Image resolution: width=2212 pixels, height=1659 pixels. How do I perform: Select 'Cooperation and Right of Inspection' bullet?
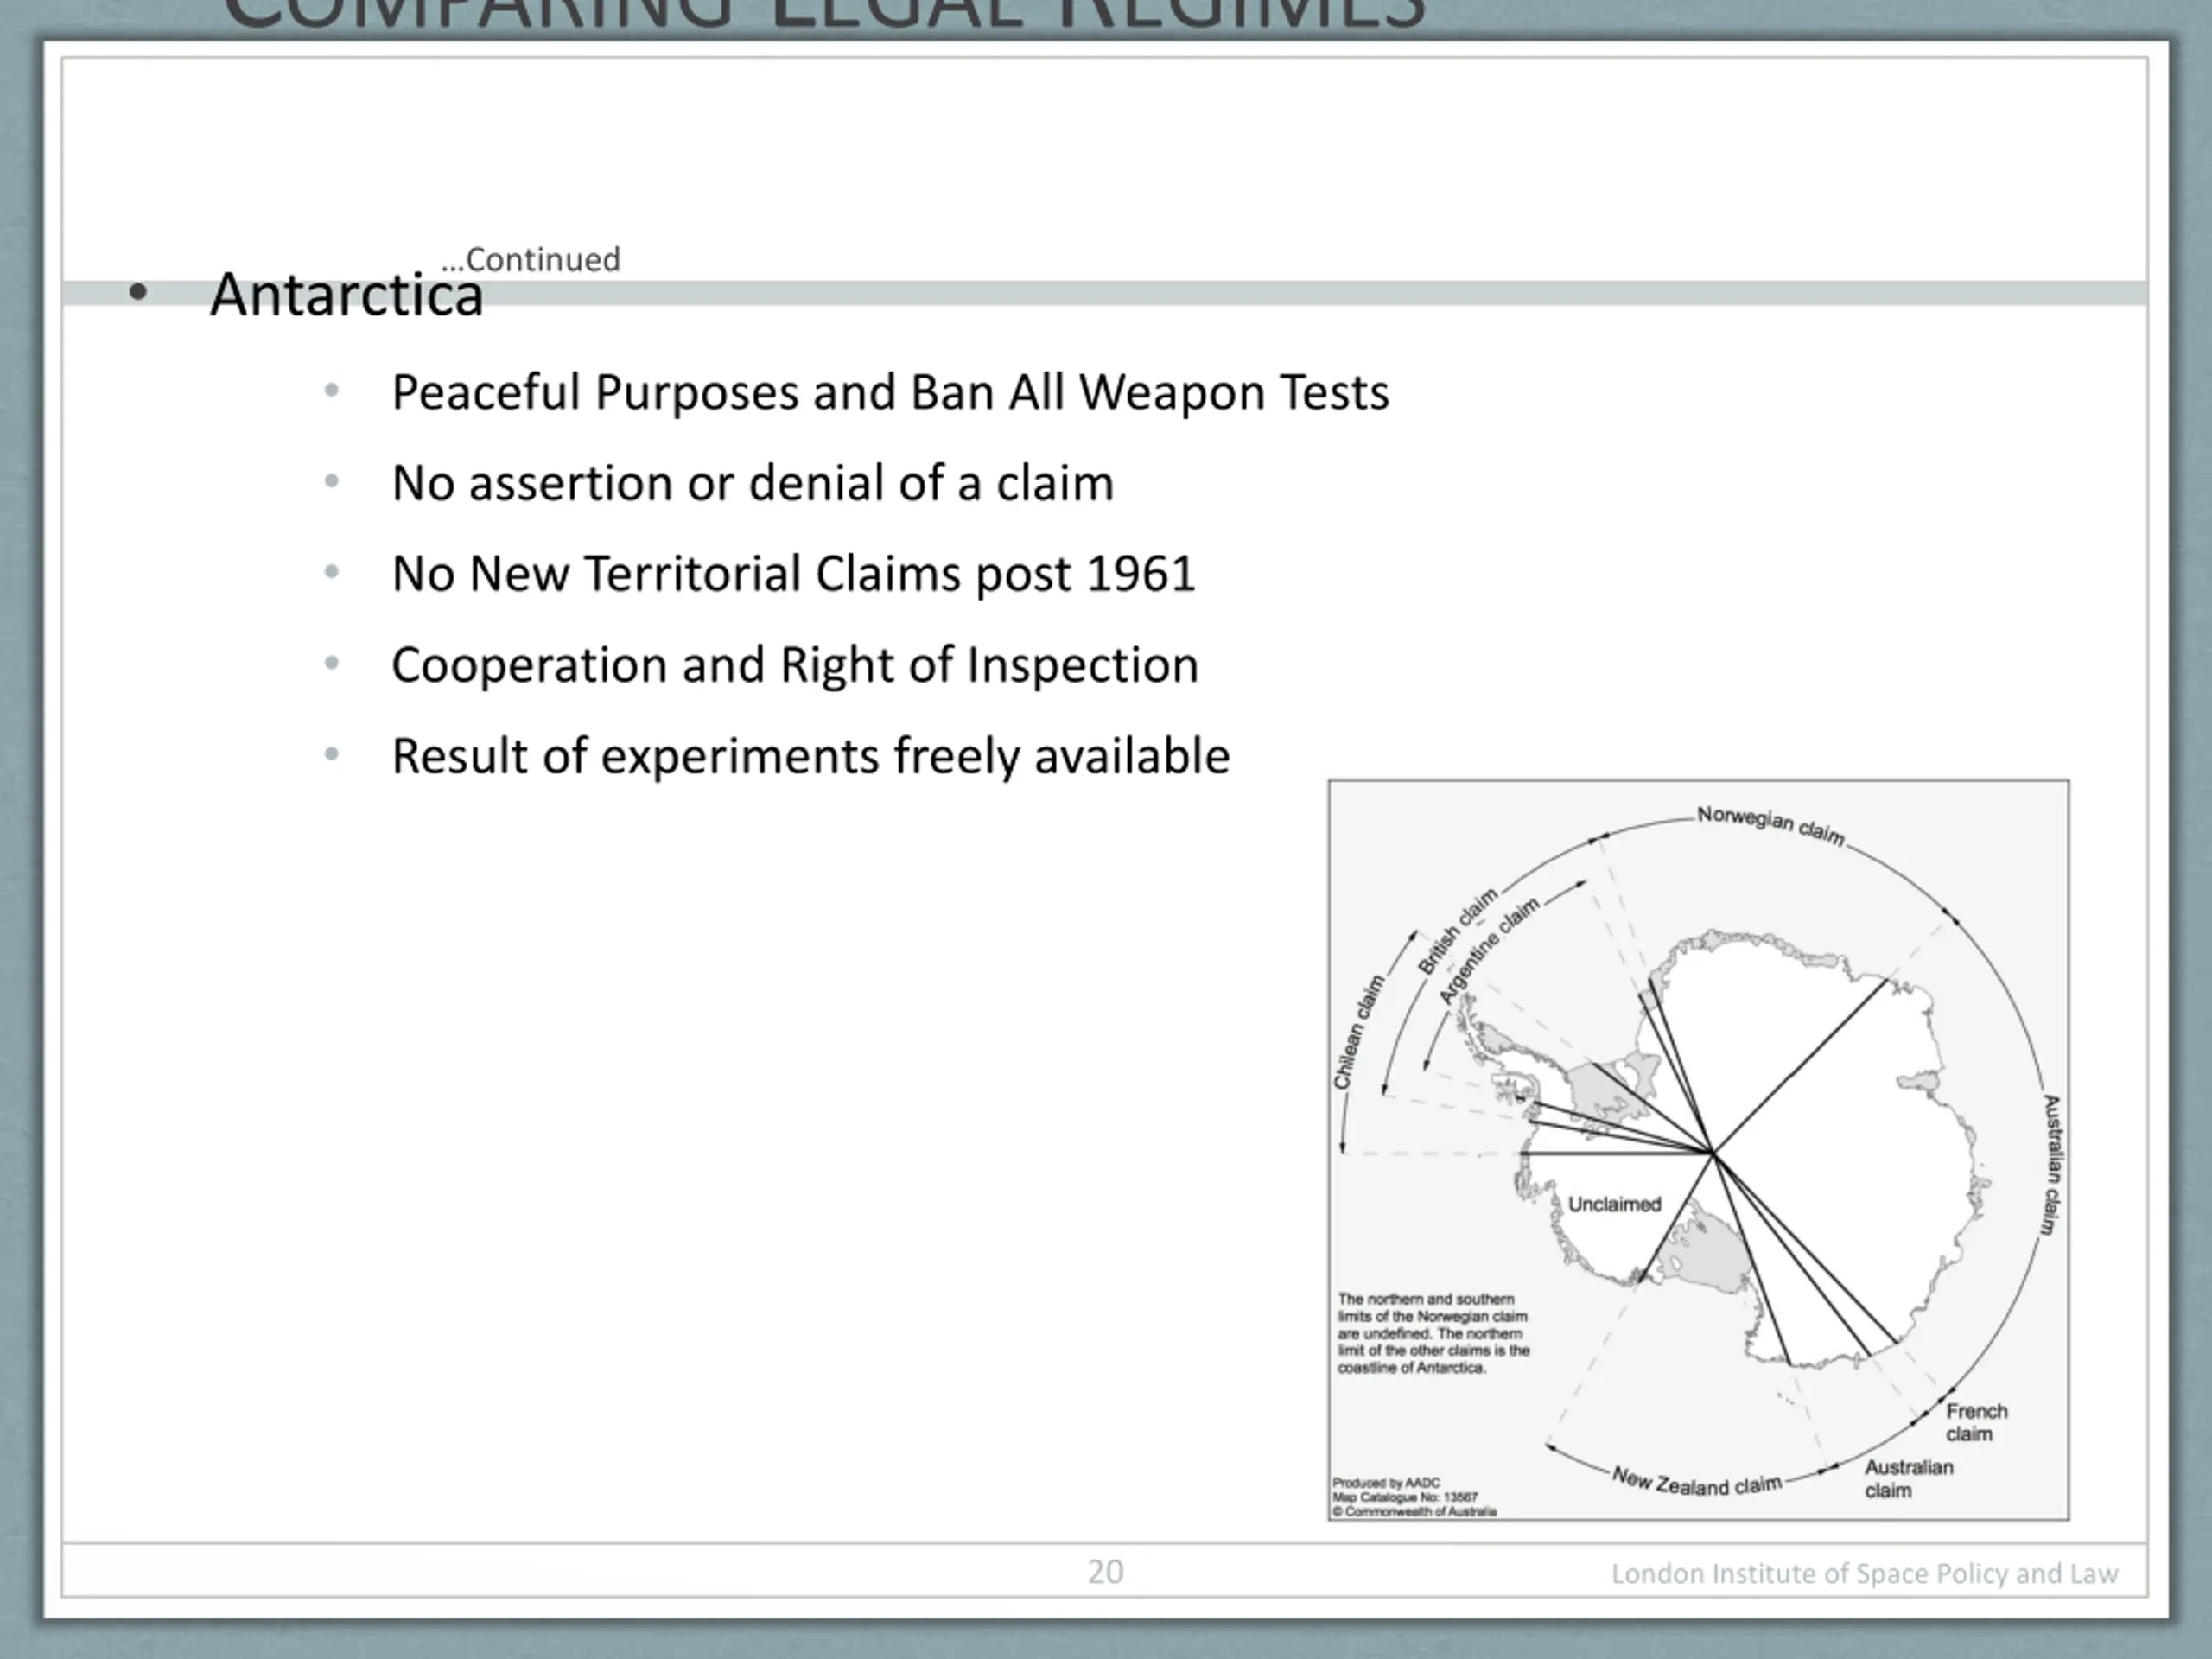point(795,665)
